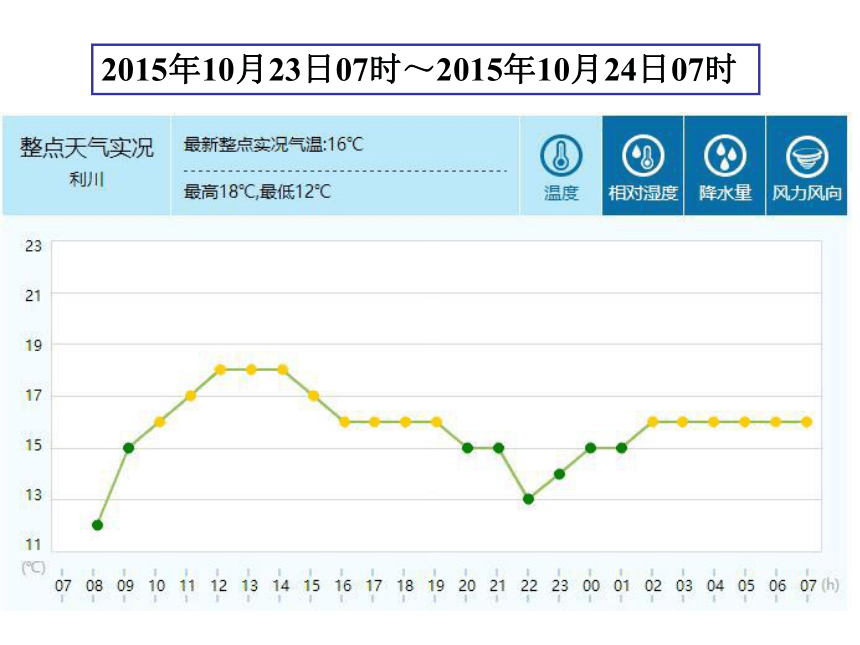Select the 风力风向 wind tornado icon

click(806, 156)
